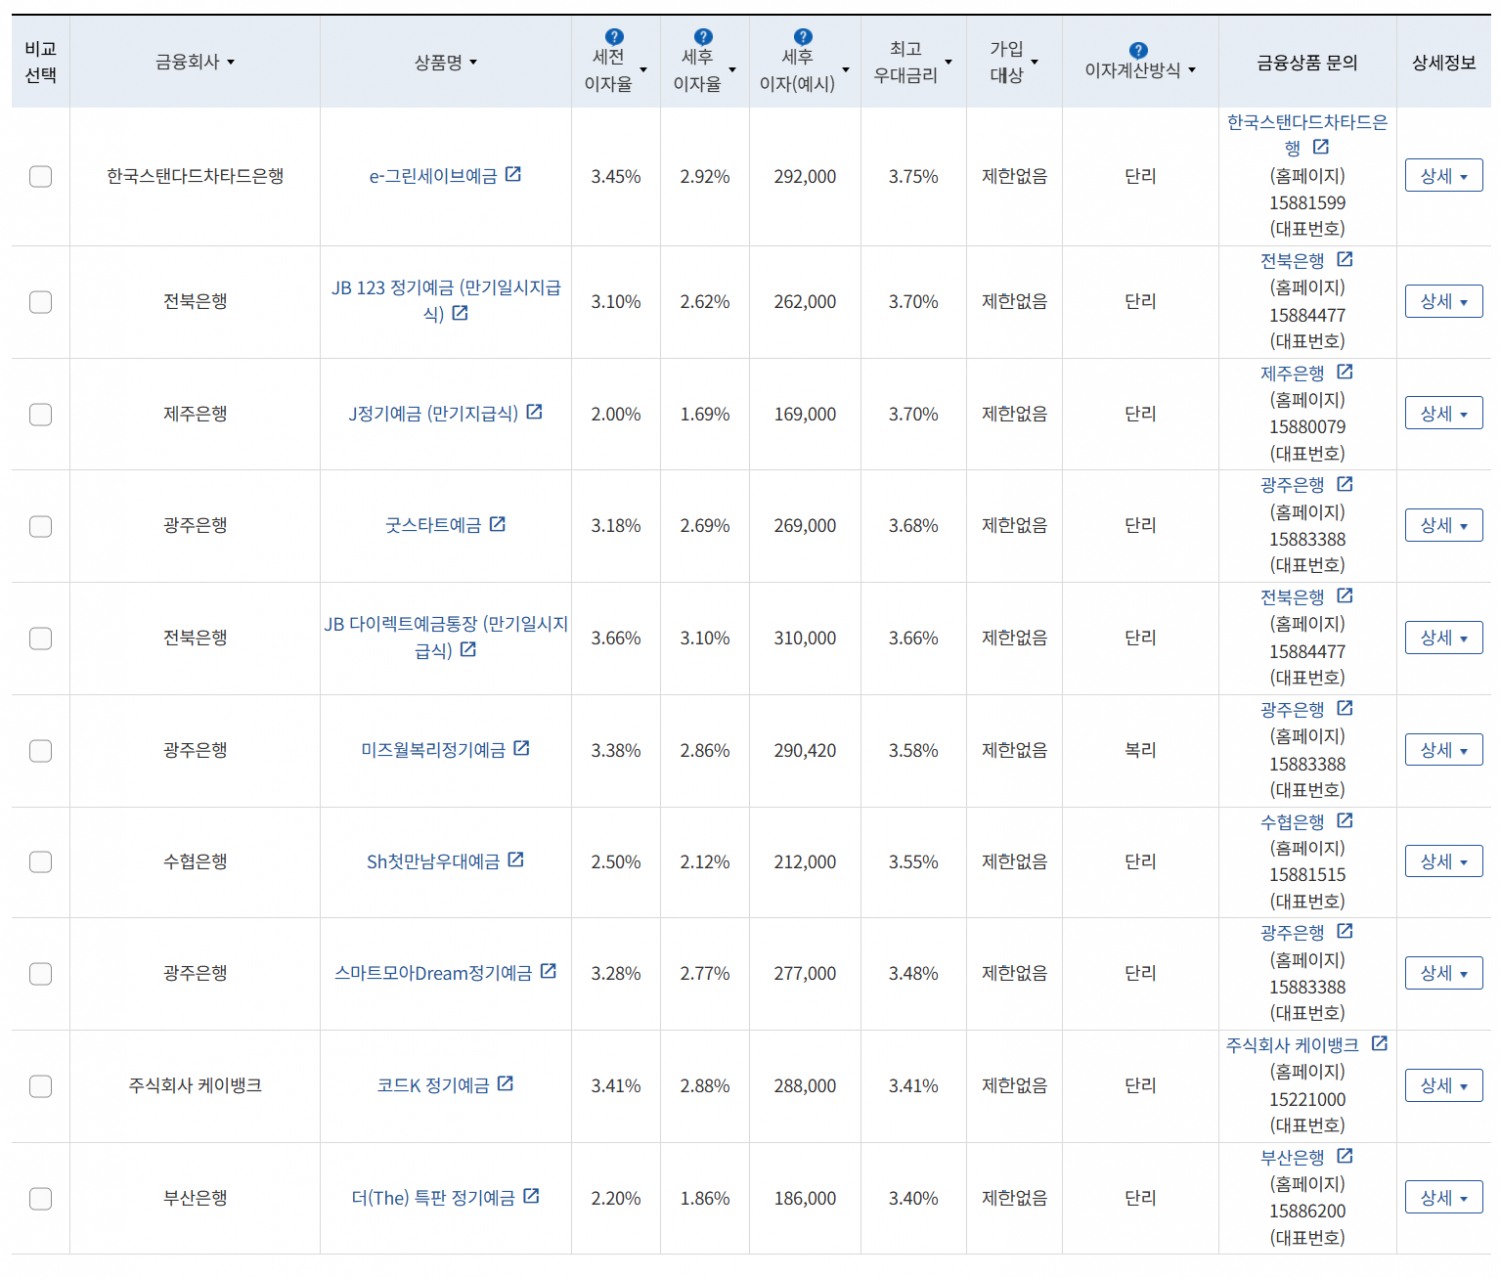Open the 세전 이자율 help tooltip icon
This screenshot has width=1500, height=1278.
coord(615,37)
